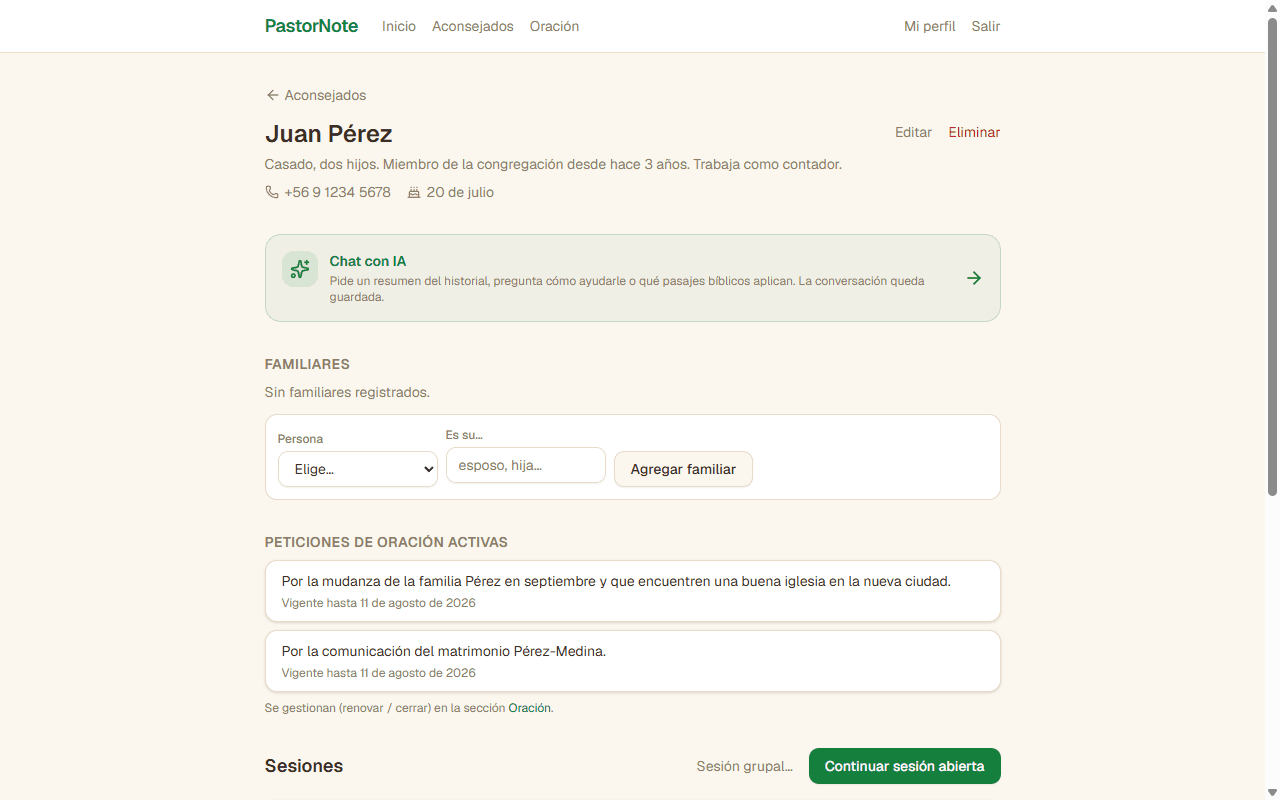Click the right arrow in Chat con IA card
Viewport: 1280px width, 800px height.
[x=974, y=278]
